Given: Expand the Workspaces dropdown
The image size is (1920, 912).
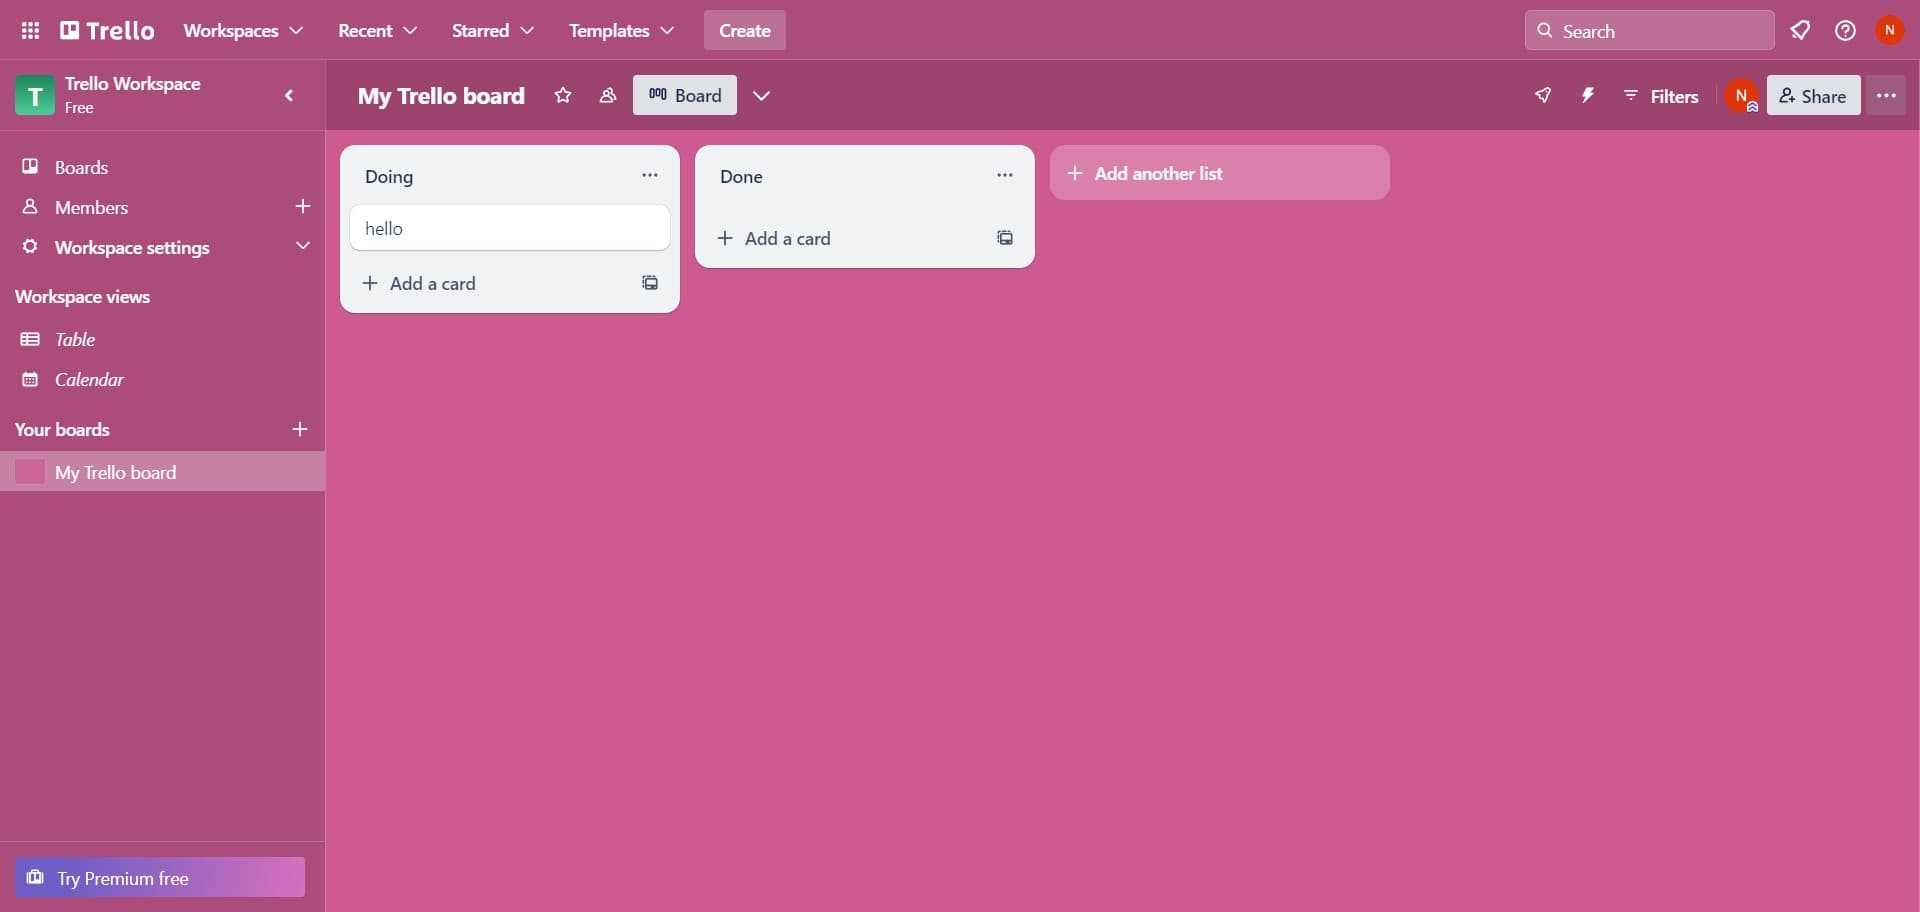Looking at the screenshot, I should [243, 30].
